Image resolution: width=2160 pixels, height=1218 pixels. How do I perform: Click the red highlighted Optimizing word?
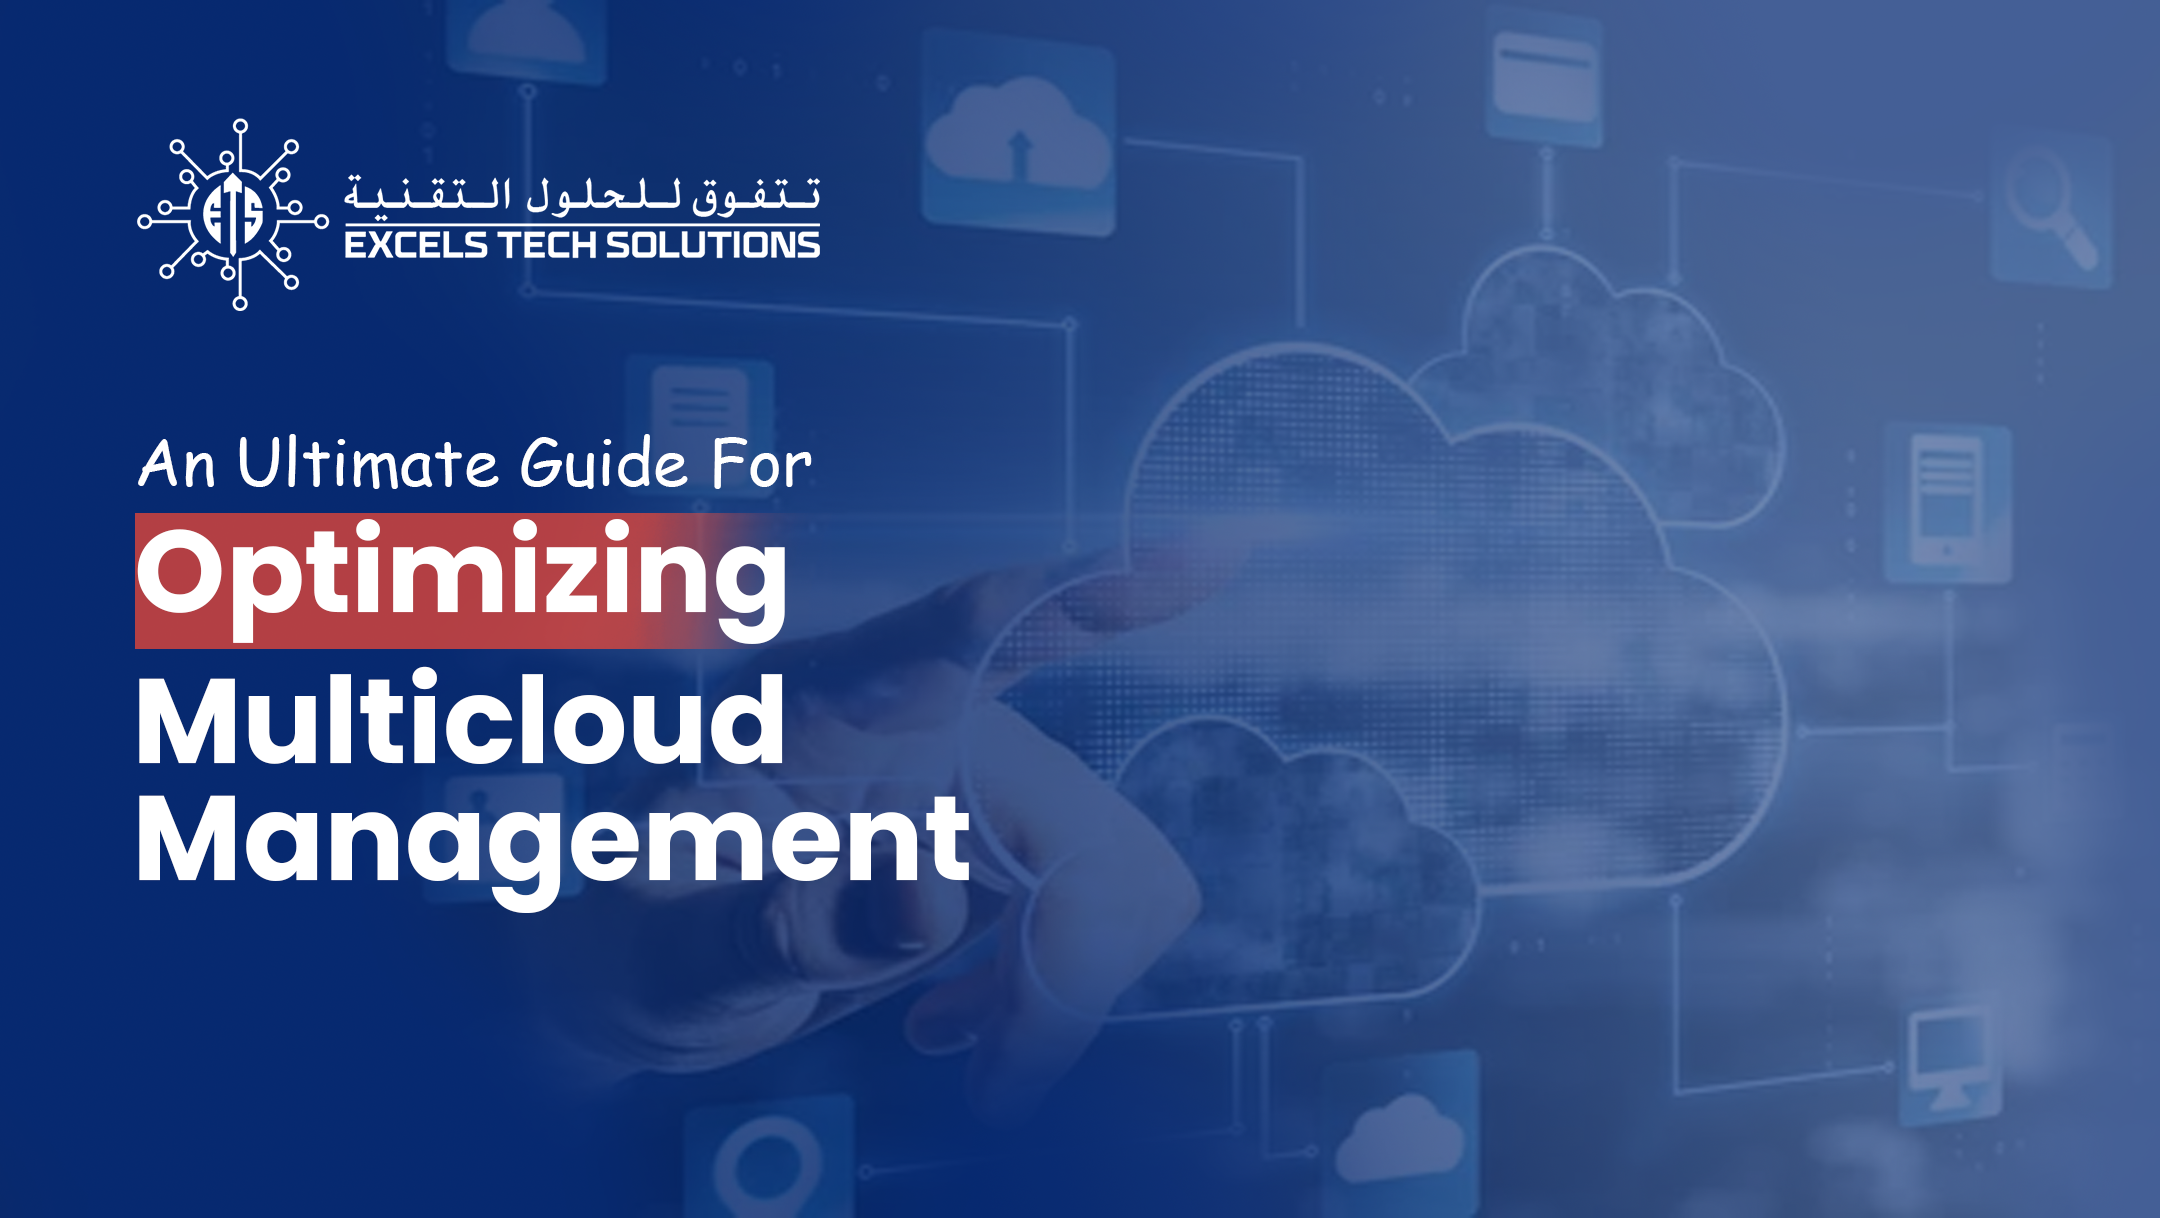[462, 580]
